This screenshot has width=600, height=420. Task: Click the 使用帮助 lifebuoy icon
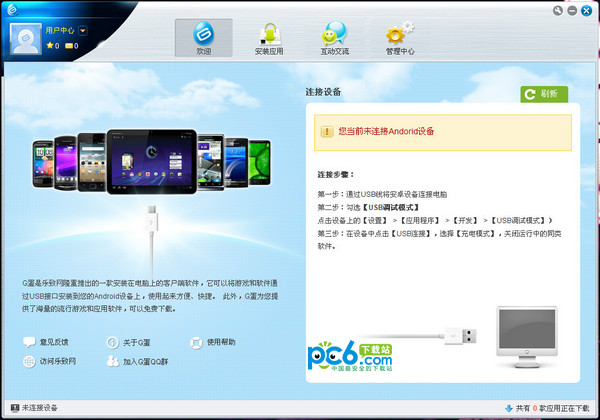coord(196,343)
